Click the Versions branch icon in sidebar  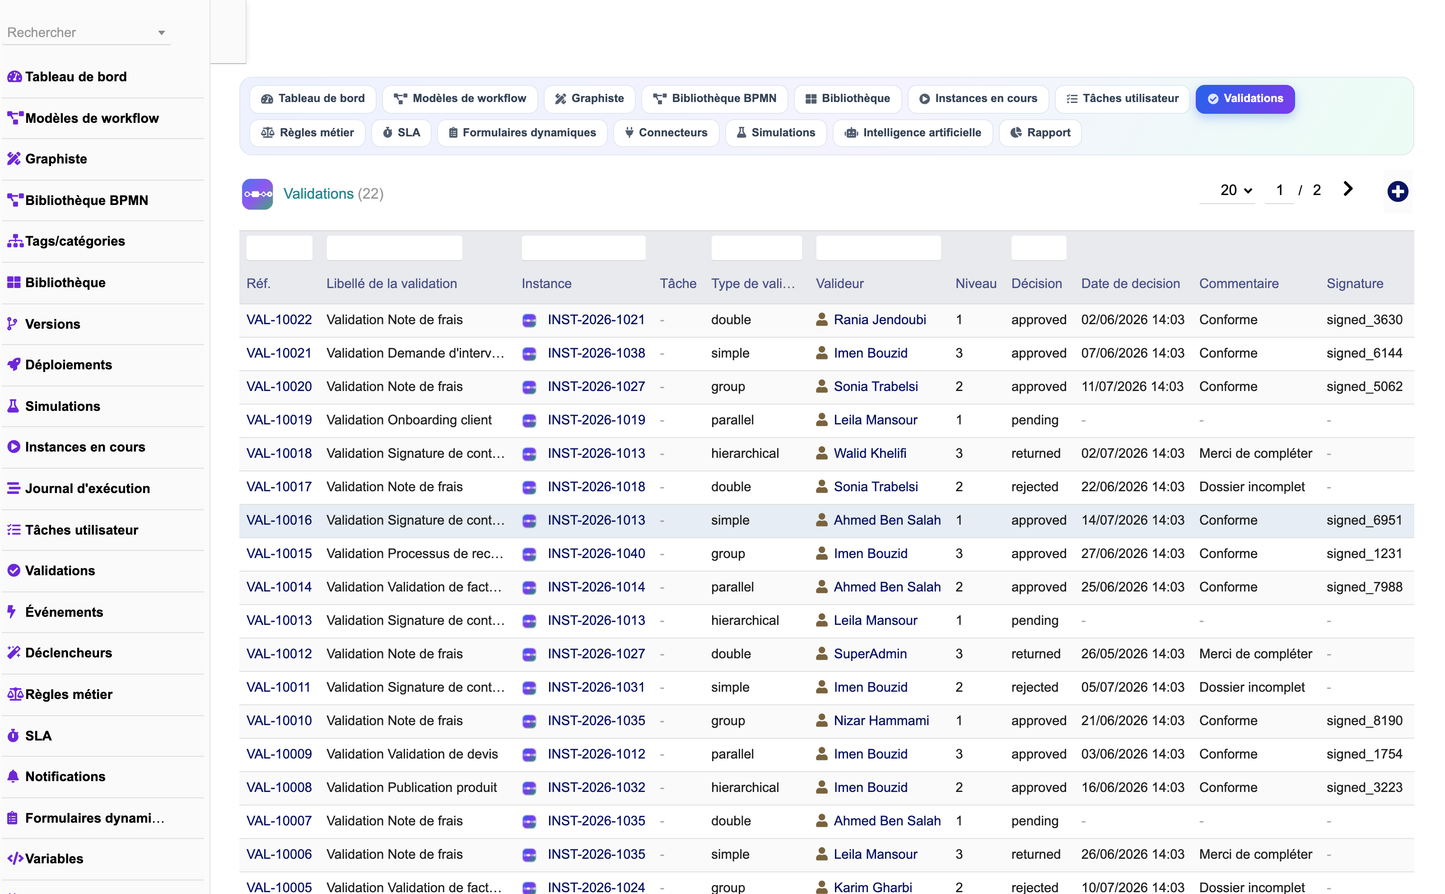(x=12, y=324)
